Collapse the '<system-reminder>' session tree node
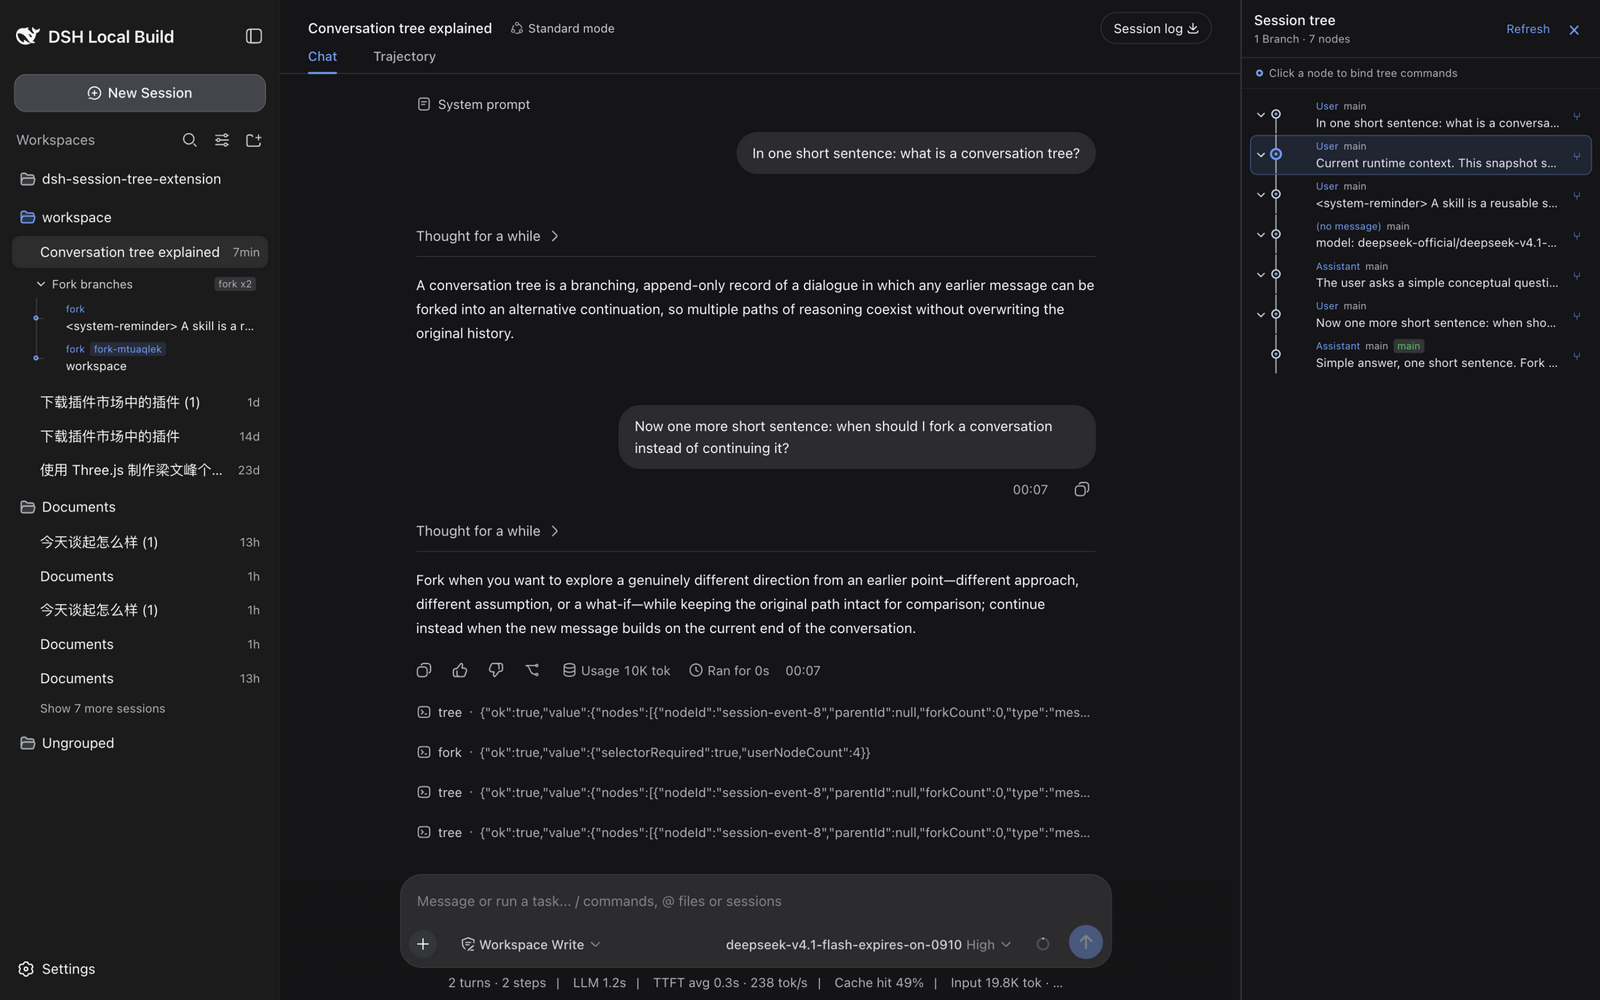The image size is (1600, 1000). tap(1261, 195)
